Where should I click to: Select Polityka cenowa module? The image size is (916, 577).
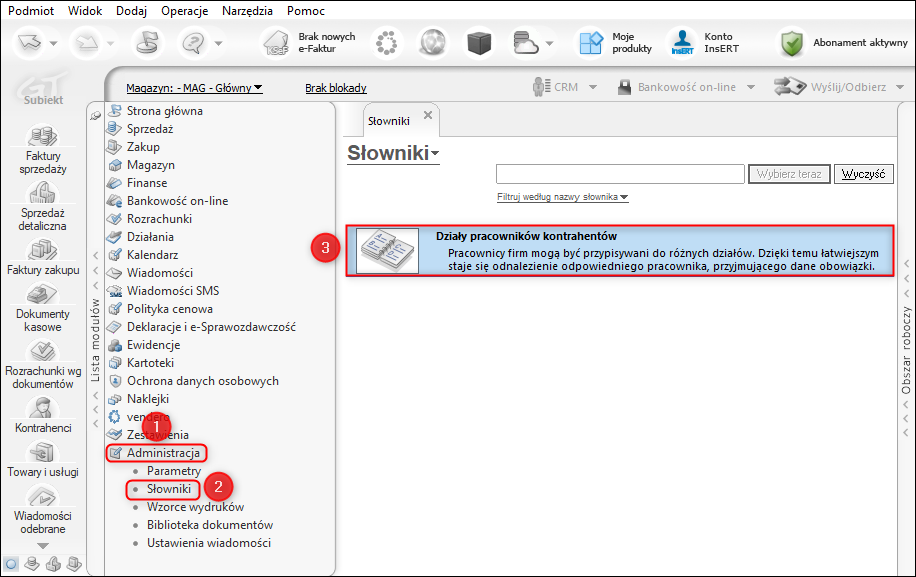click(170, 309)
